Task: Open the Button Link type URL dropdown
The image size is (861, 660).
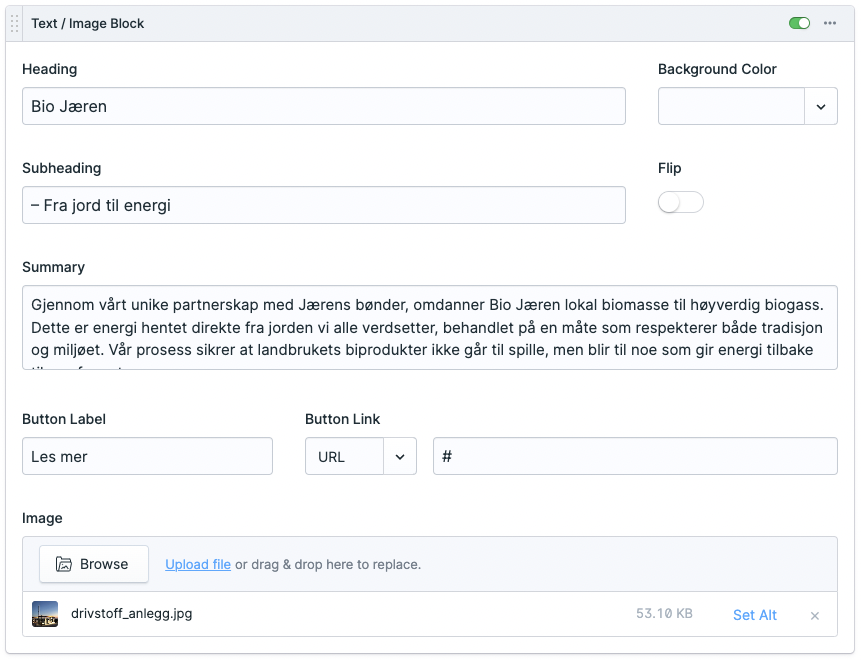Action: click(360, 457)
